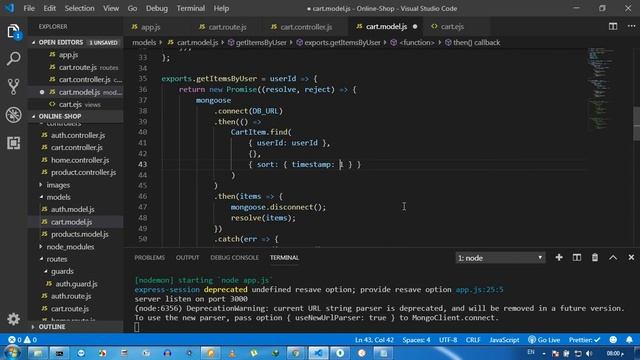
Task: Show the Debug Console panel tab
Action: pyautogui.click(x=234, y=258)
